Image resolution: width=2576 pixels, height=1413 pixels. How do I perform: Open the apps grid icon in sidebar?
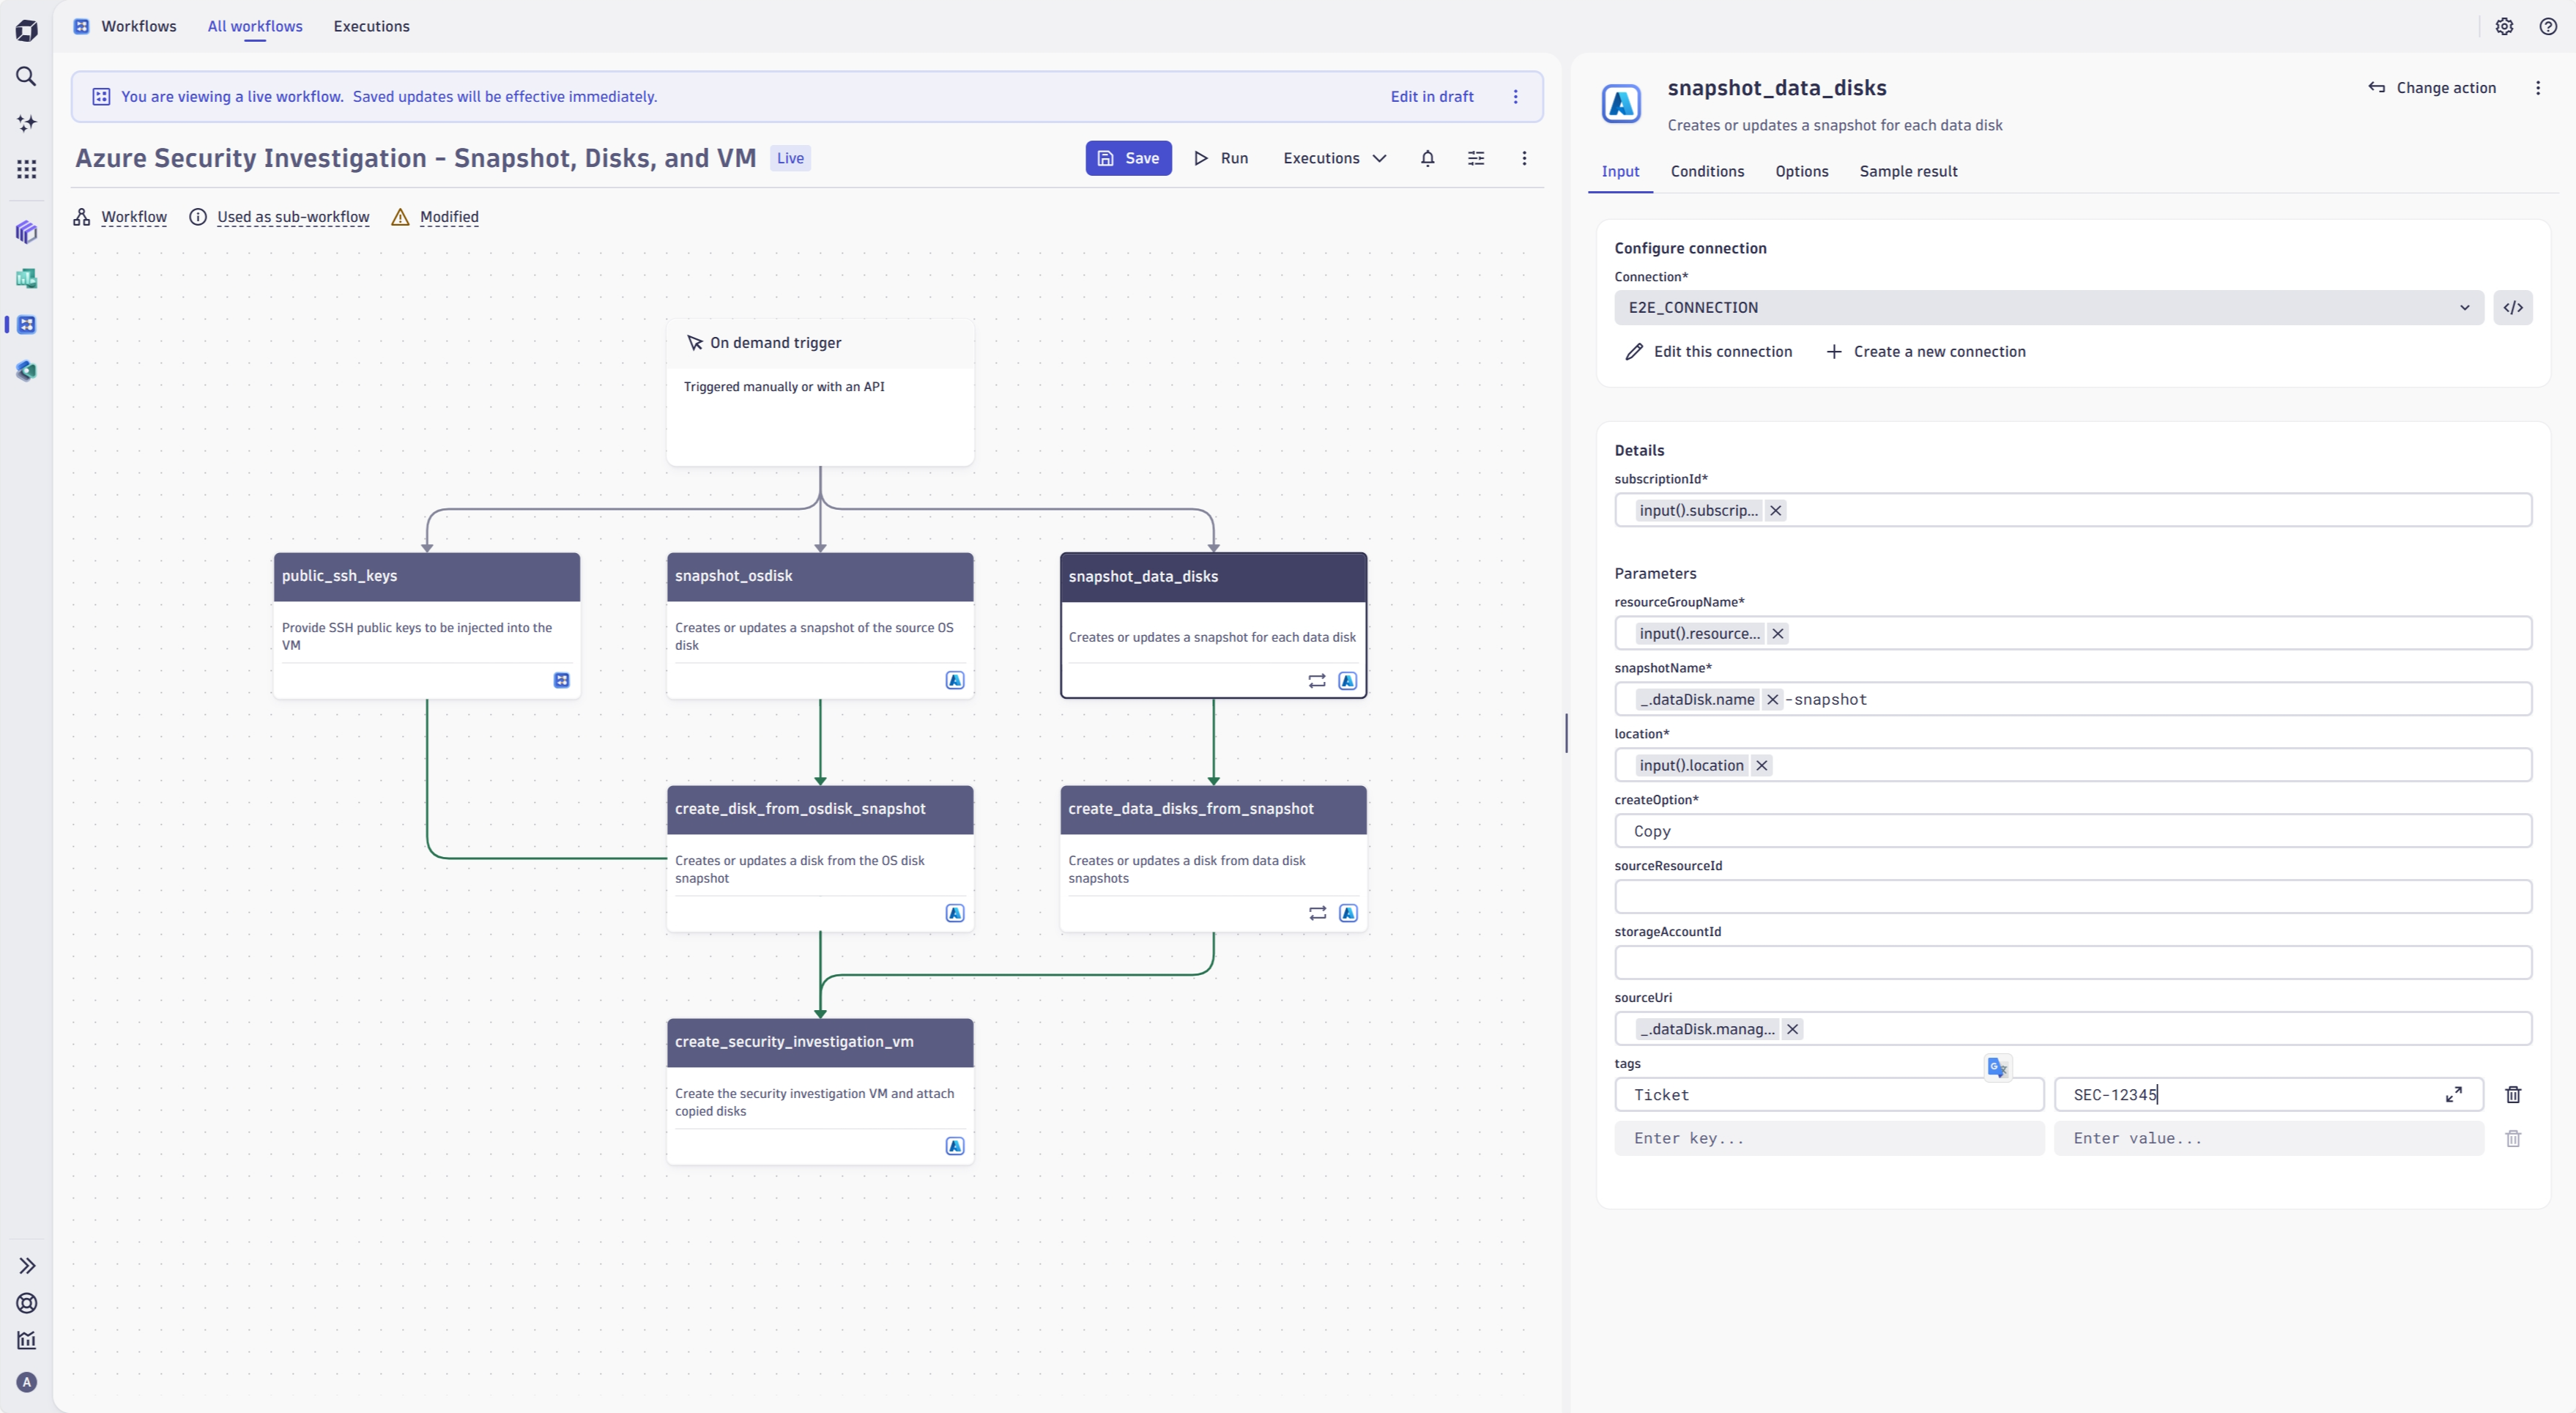27,169
